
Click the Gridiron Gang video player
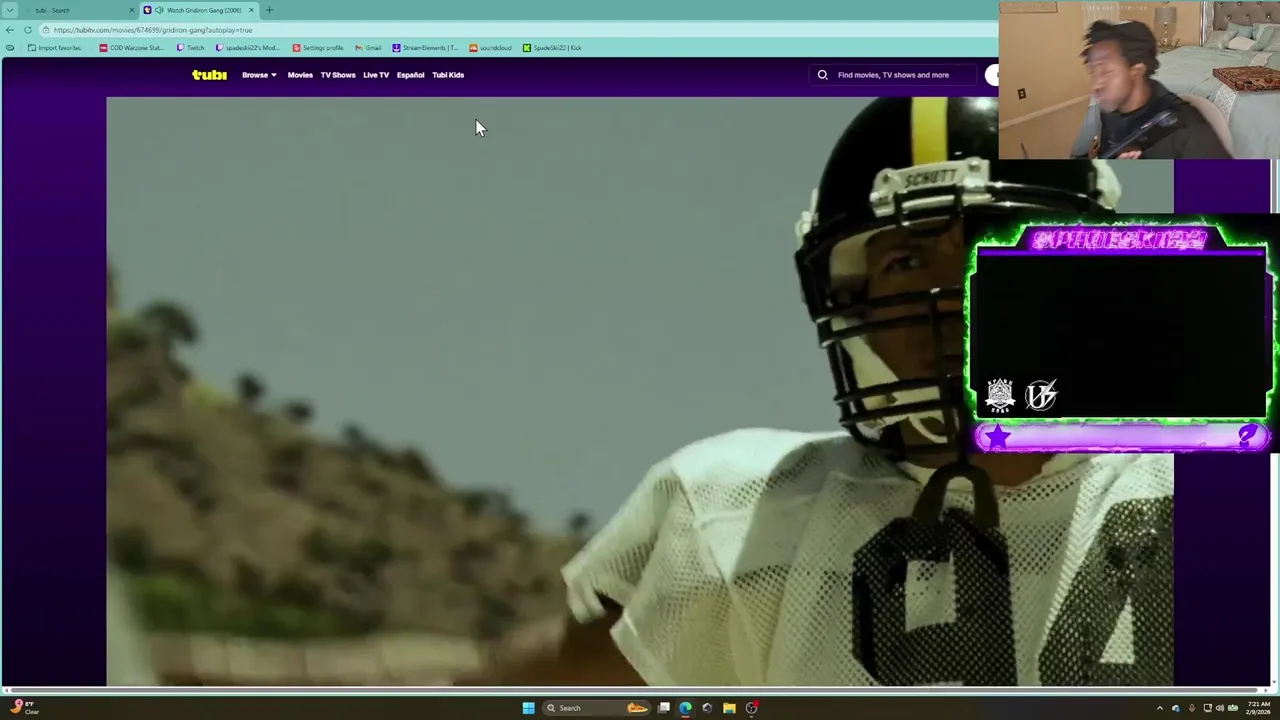coord(640,391)
